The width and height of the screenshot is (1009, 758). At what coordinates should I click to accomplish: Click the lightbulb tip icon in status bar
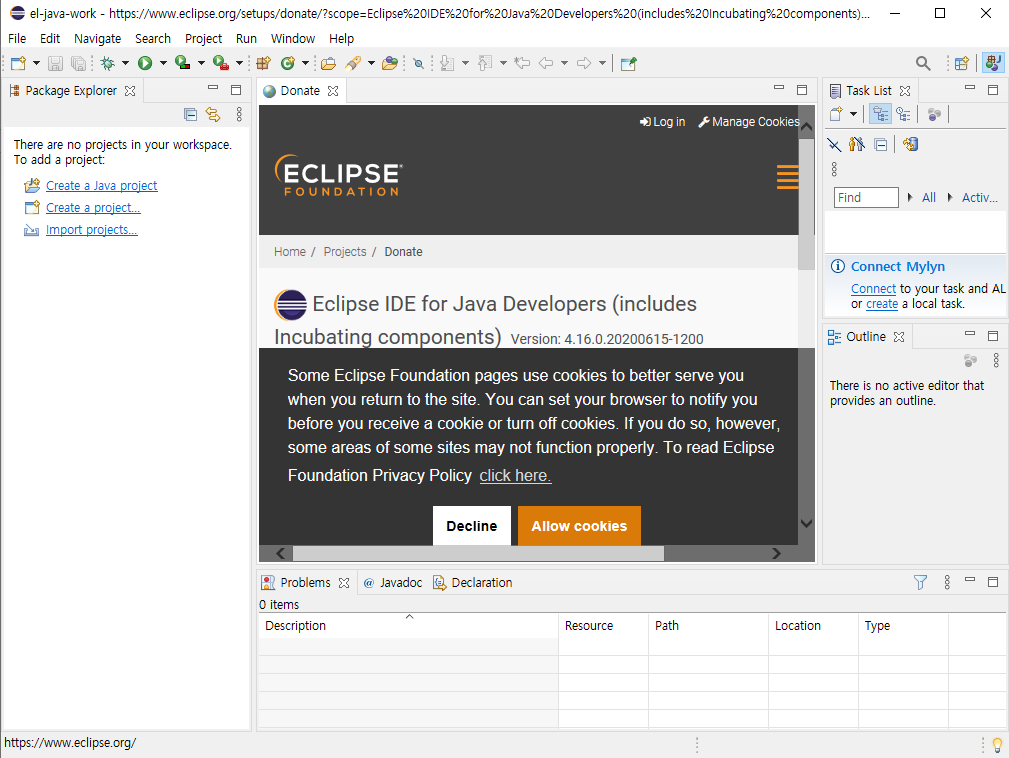pyautogui.click(x=997, y=744)
